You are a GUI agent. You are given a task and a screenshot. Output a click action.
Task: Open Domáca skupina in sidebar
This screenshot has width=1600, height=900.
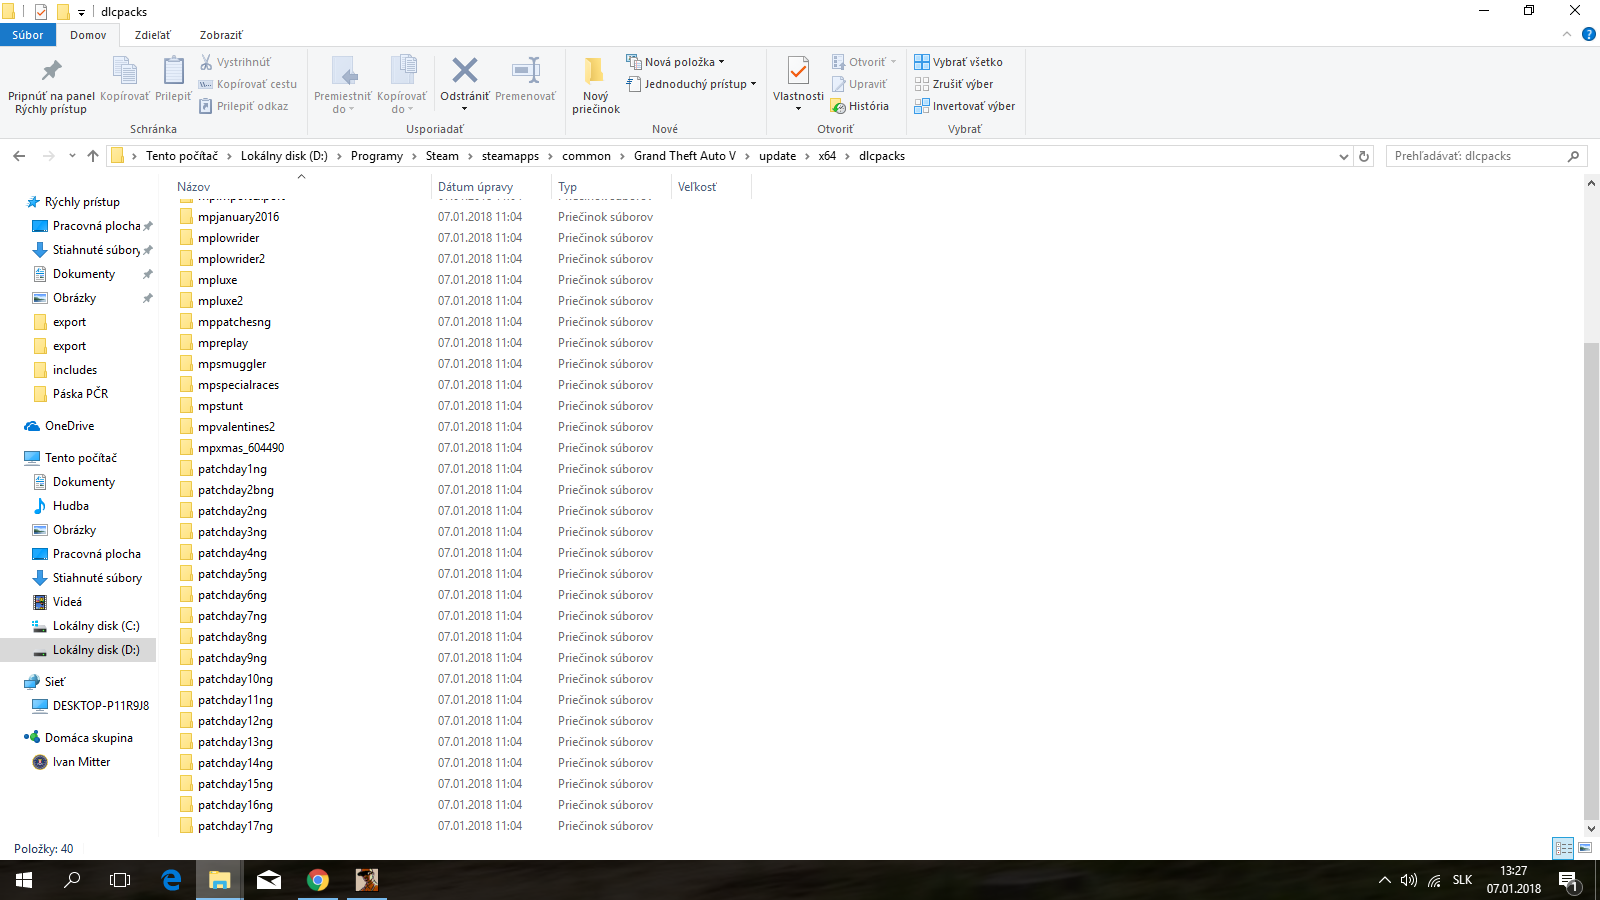(88, 738)
